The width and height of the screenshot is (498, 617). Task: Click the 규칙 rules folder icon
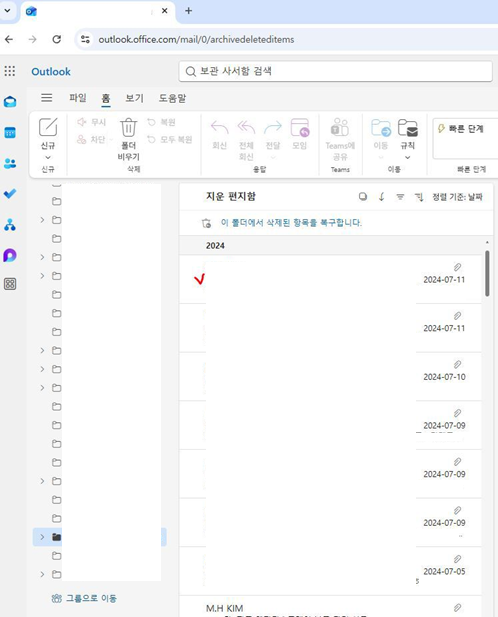[x=408, y=127]
